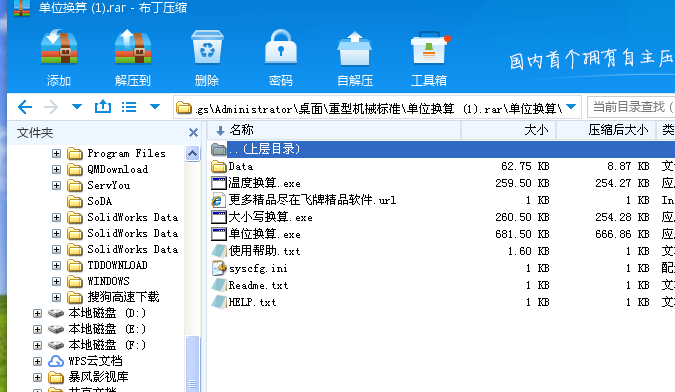This screenshot has height=392, width=675.
Task: Expand the QMDownload tree node
Action: (56, 170)
